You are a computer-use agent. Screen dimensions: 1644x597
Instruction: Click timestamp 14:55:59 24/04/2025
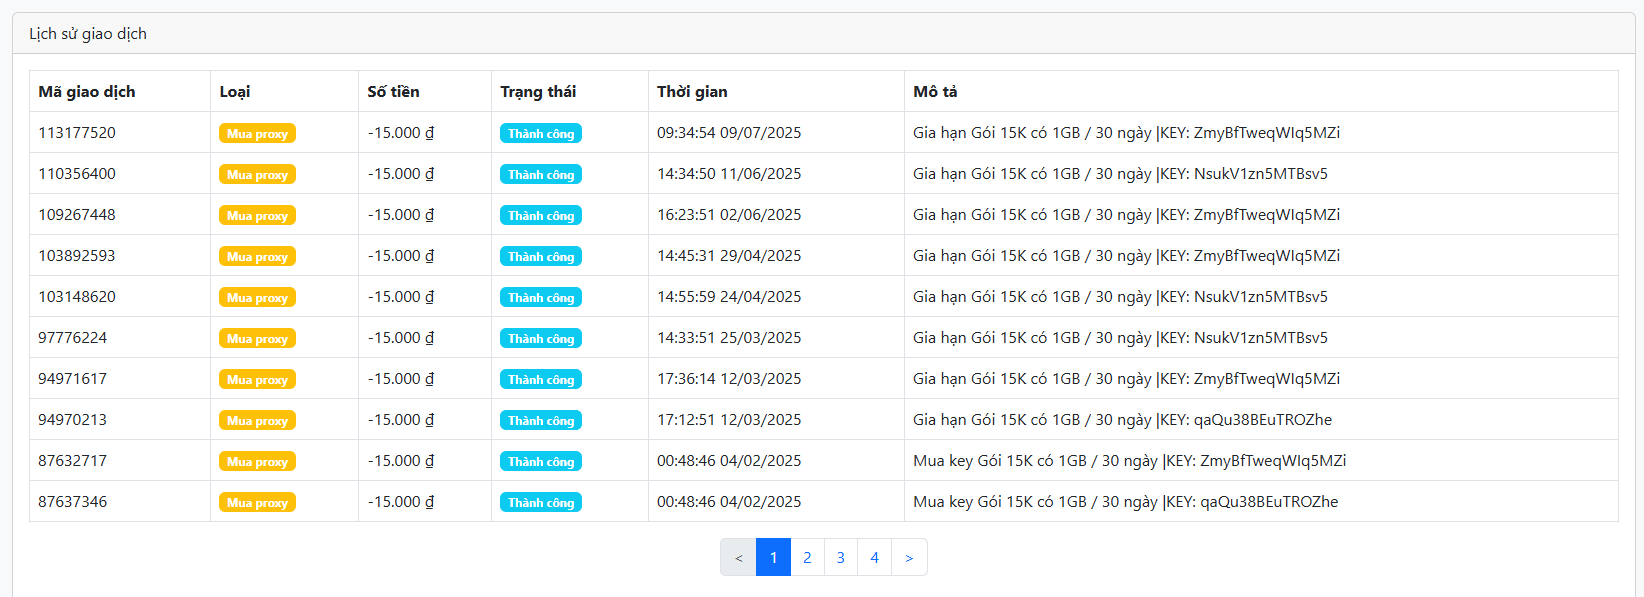pyautogui.click(x=729, y=296)
